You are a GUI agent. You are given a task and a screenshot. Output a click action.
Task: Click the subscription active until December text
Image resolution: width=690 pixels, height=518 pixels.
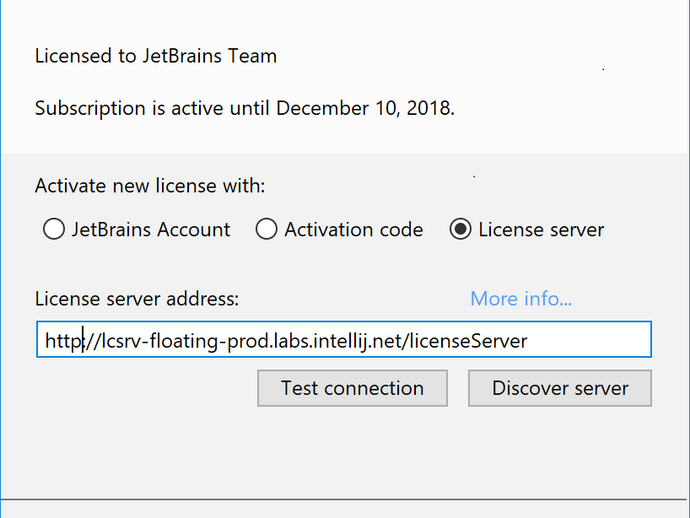coord(245,108)
